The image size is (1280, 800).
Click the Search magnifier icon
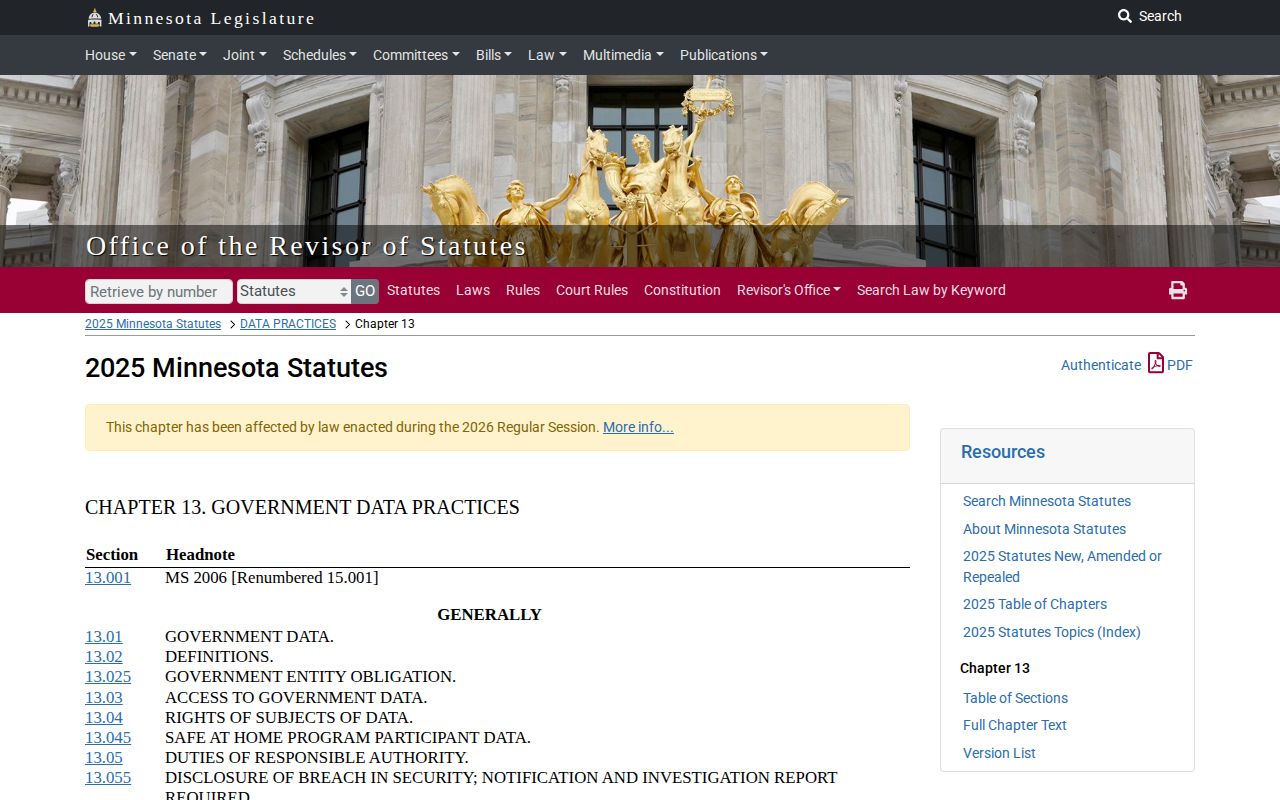[x=1125, y=16]
